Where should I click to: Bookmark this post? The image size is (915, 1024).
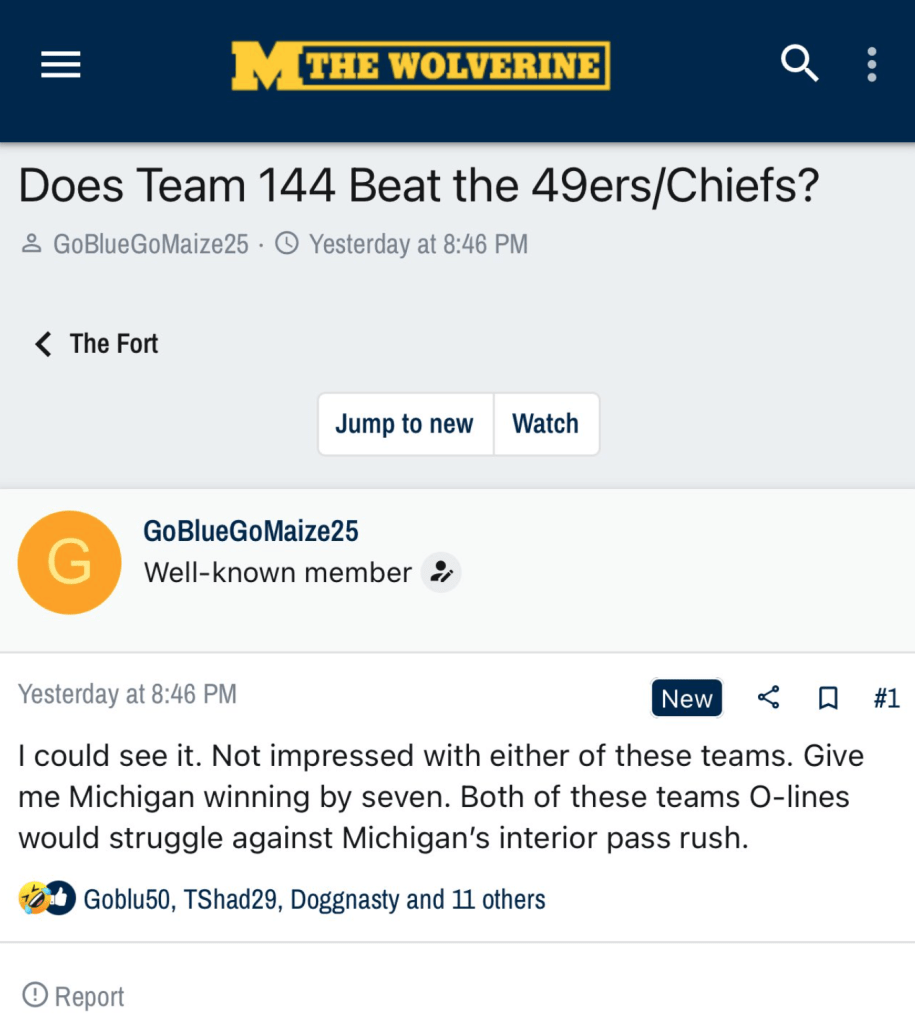click(x=828, y=698)
